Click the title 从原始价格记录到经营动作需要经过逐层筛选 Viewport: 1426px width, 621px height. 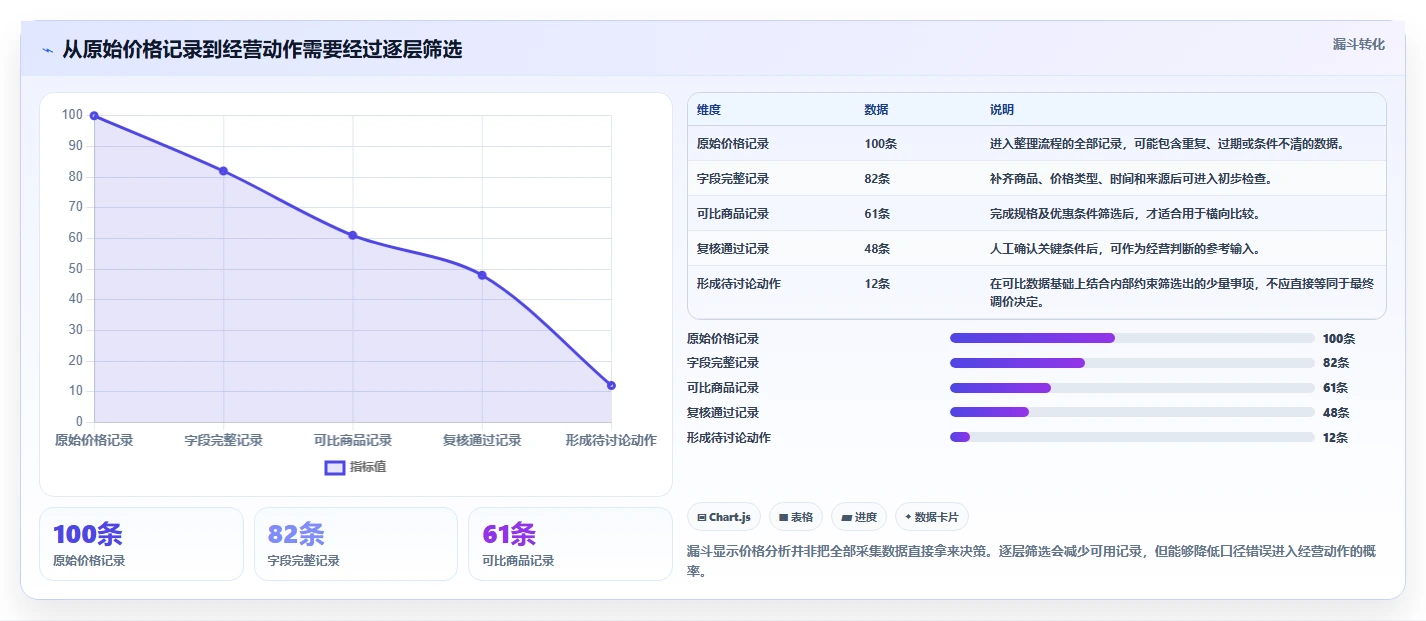pos(262,50)
